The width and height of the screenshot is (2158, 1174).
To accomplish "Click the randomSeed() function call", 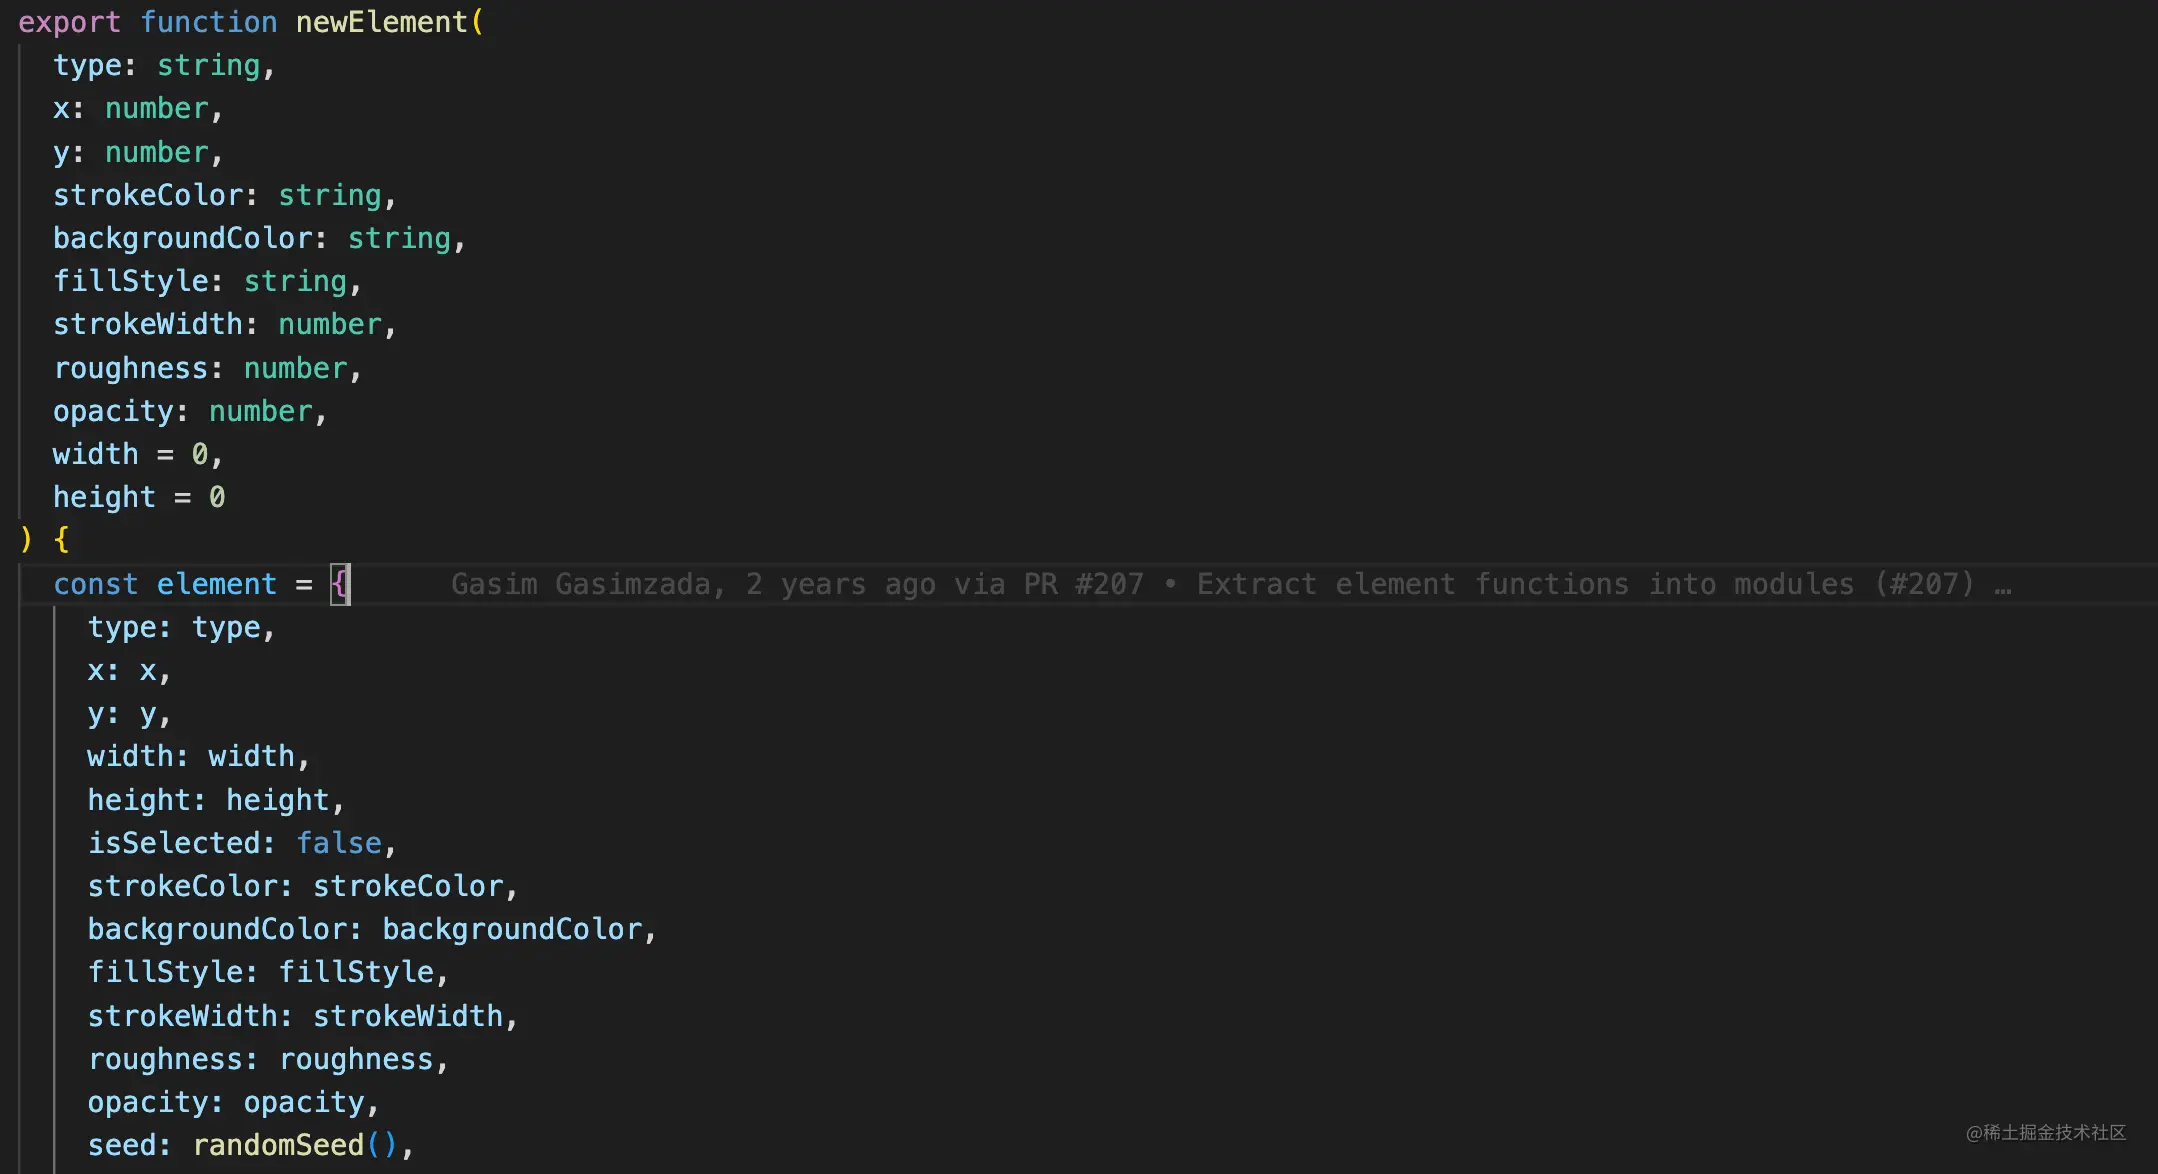I will [295, 1145].
